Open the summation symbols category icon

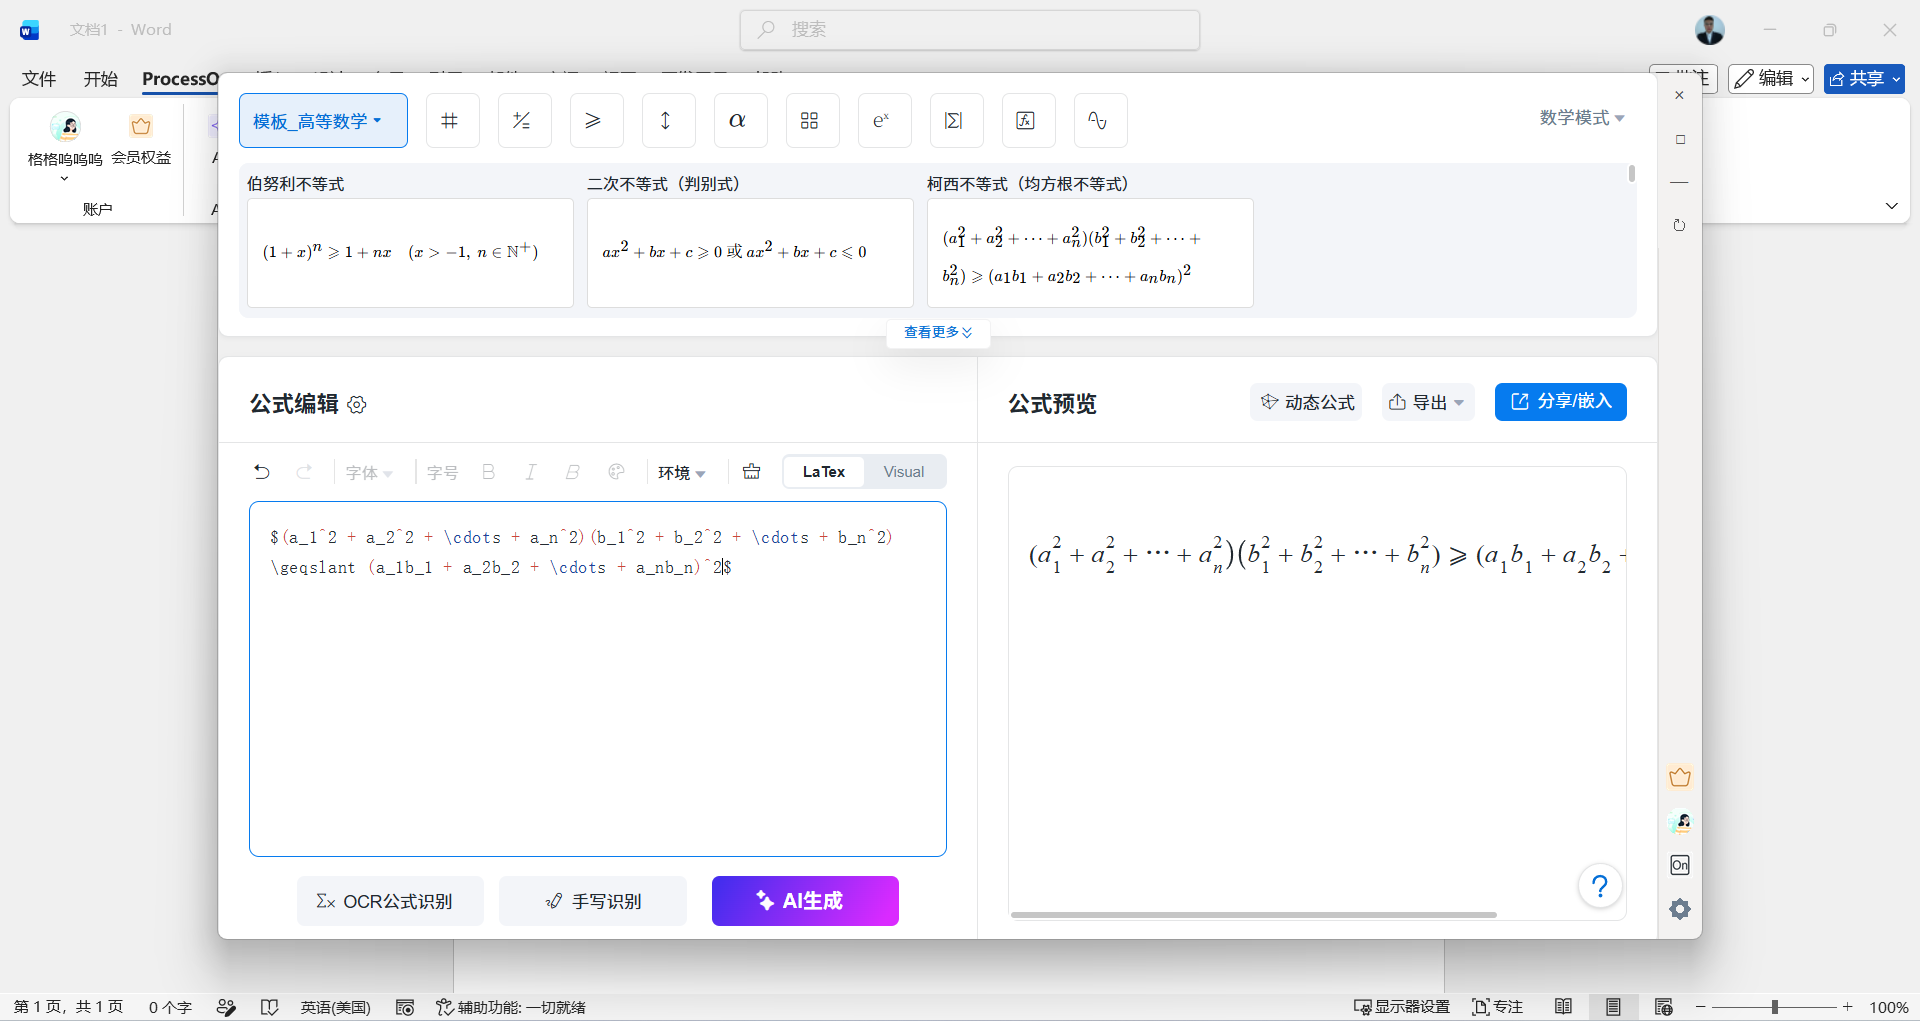tap(956, 121)
